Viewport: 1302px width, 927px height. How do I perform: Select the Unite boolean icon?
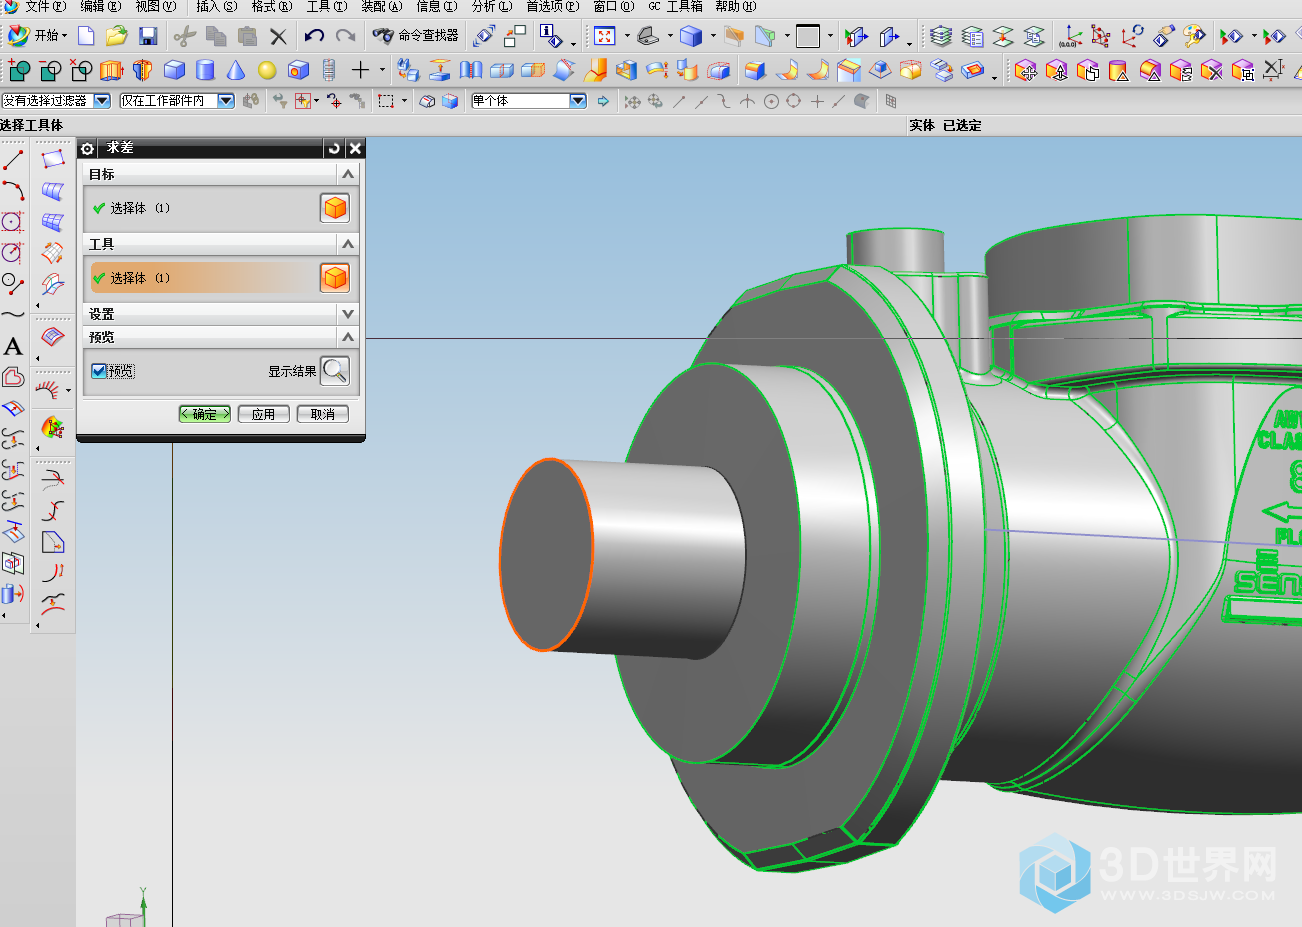pyautogui.click(x=19, y=70)
